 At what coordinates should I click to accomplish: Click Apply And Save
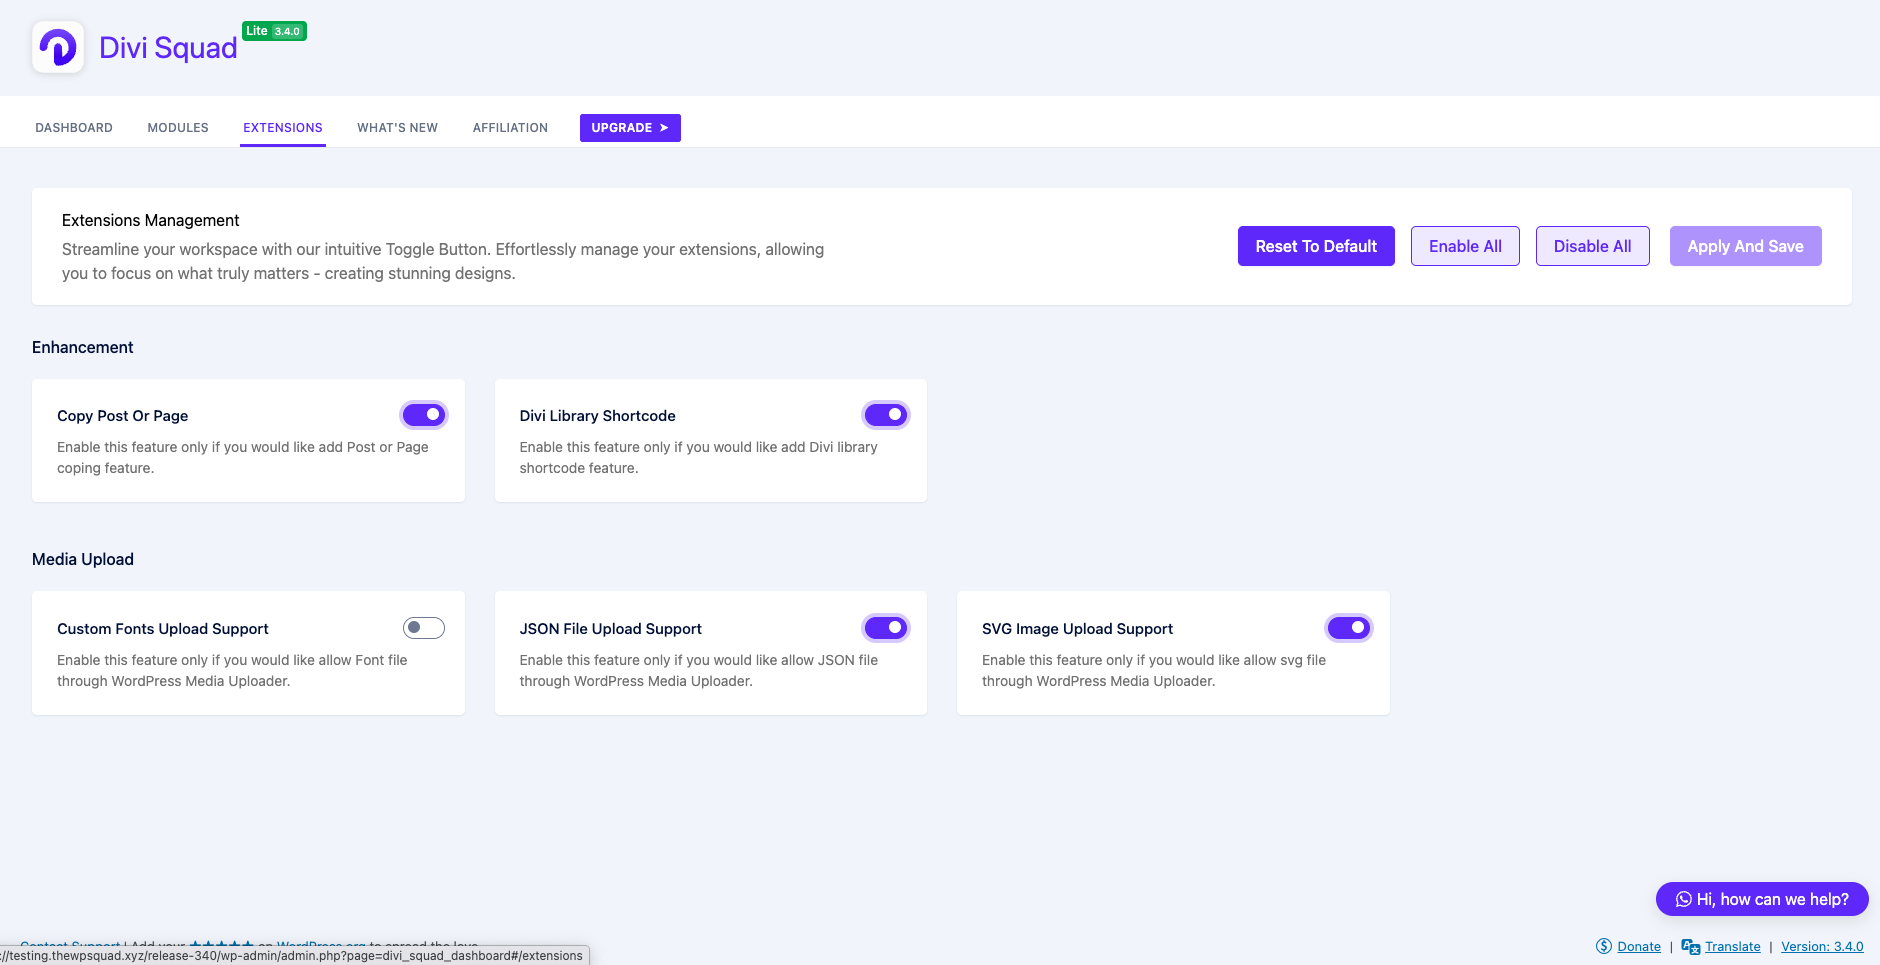pos(1745,246)
